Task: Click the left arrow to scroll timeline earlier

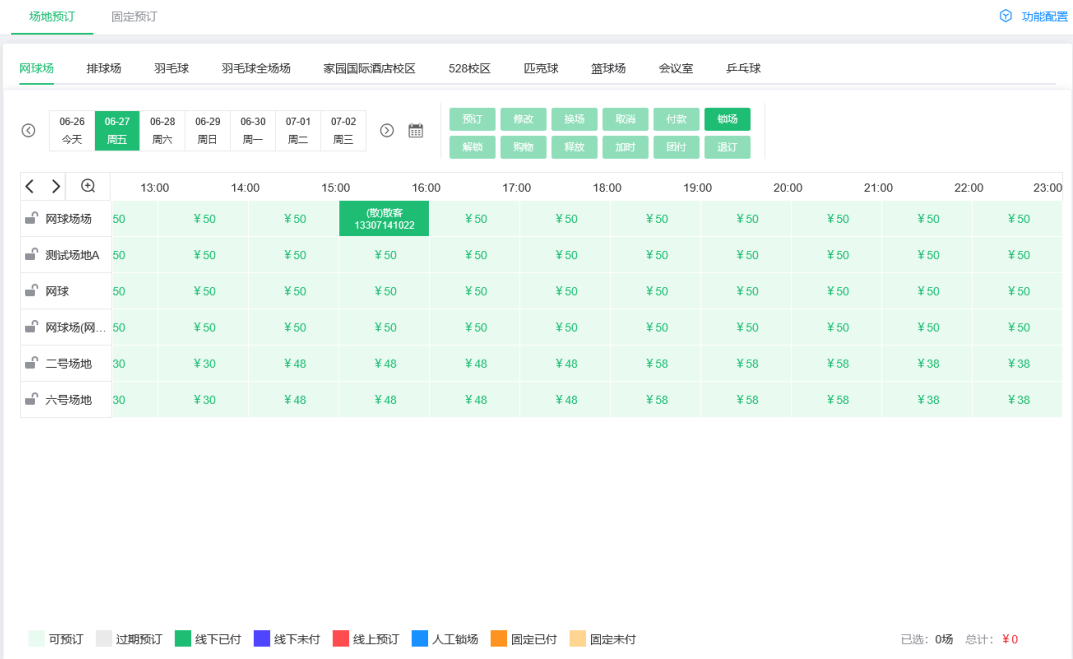Action: pyautogui.click(x=29, y=186)
